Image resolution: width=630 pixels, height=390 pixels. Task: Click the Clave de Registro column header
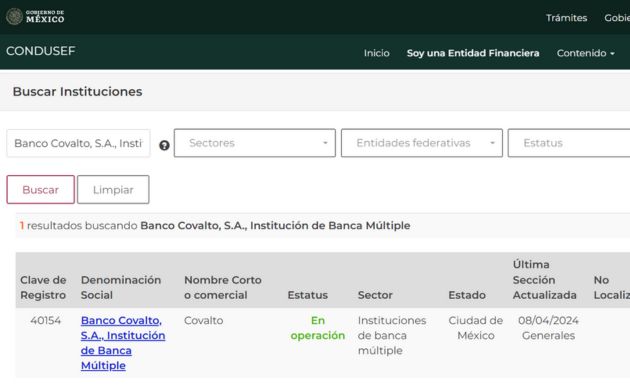click(x=43, y=287)
